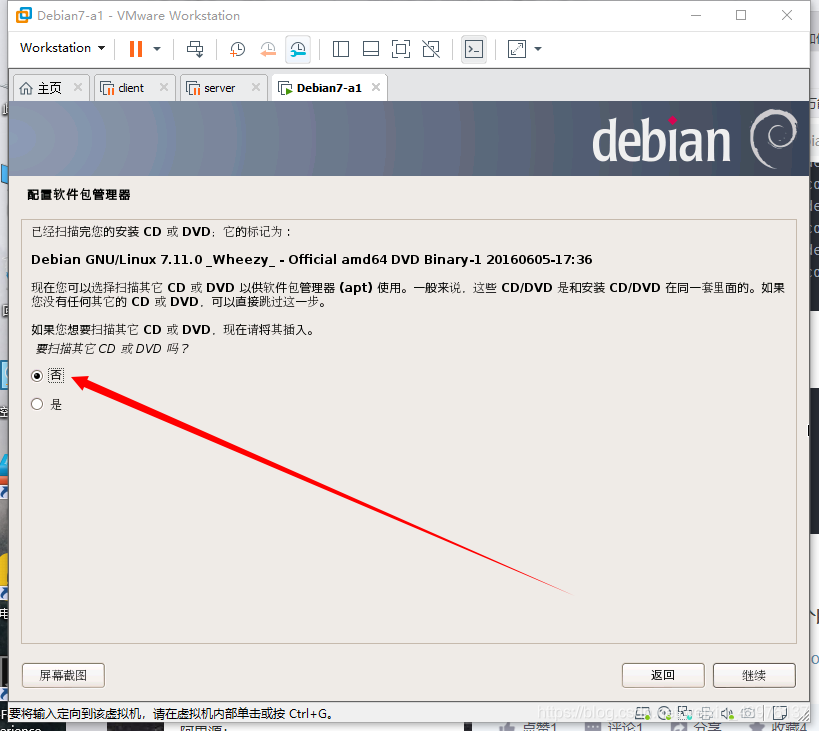Click the 返回 back button

[x=663, y=675]
